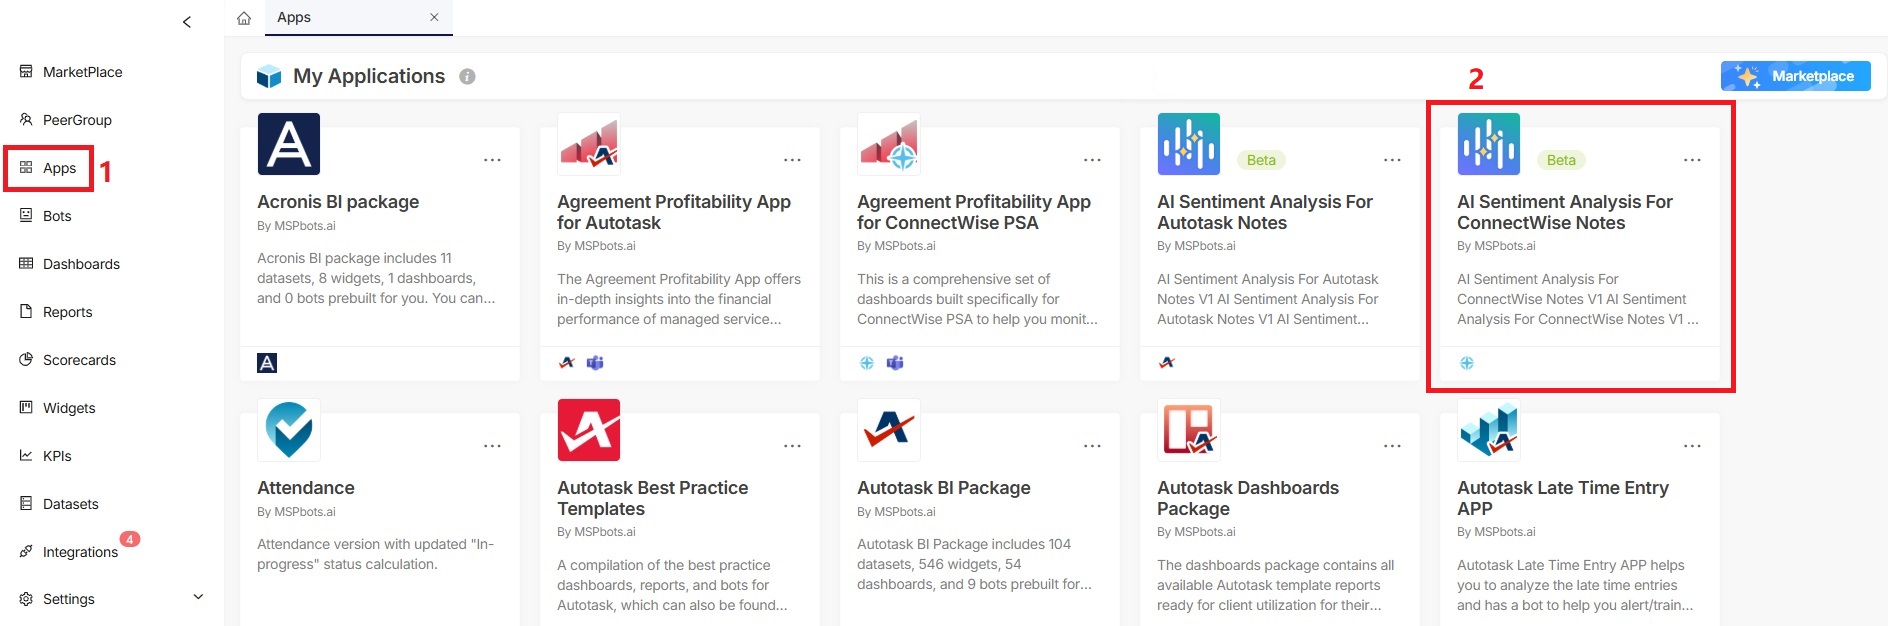This screenshot has width=1888, height=626.
Task: Open Autotask Best Practice Templates icon
Action: 589,430
